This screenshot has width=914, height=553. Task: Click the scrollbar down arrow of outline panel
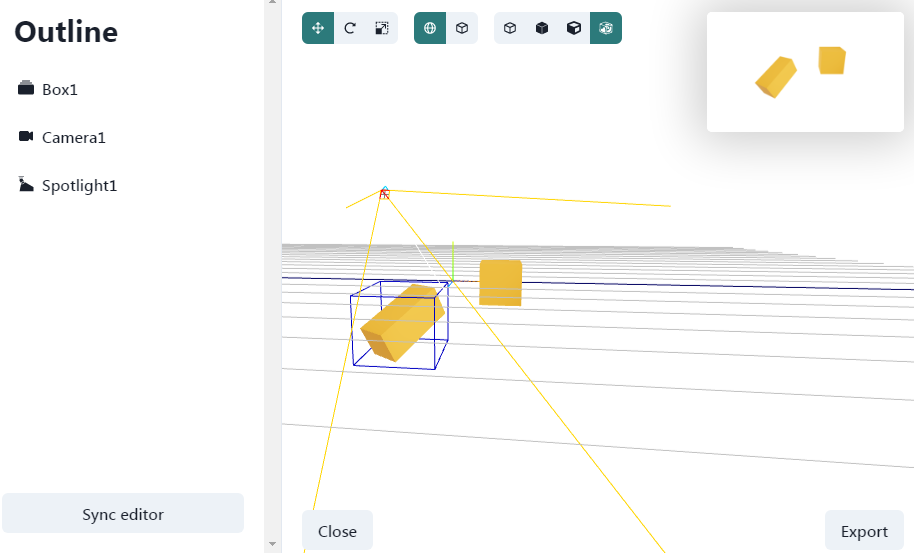point(272,544)
